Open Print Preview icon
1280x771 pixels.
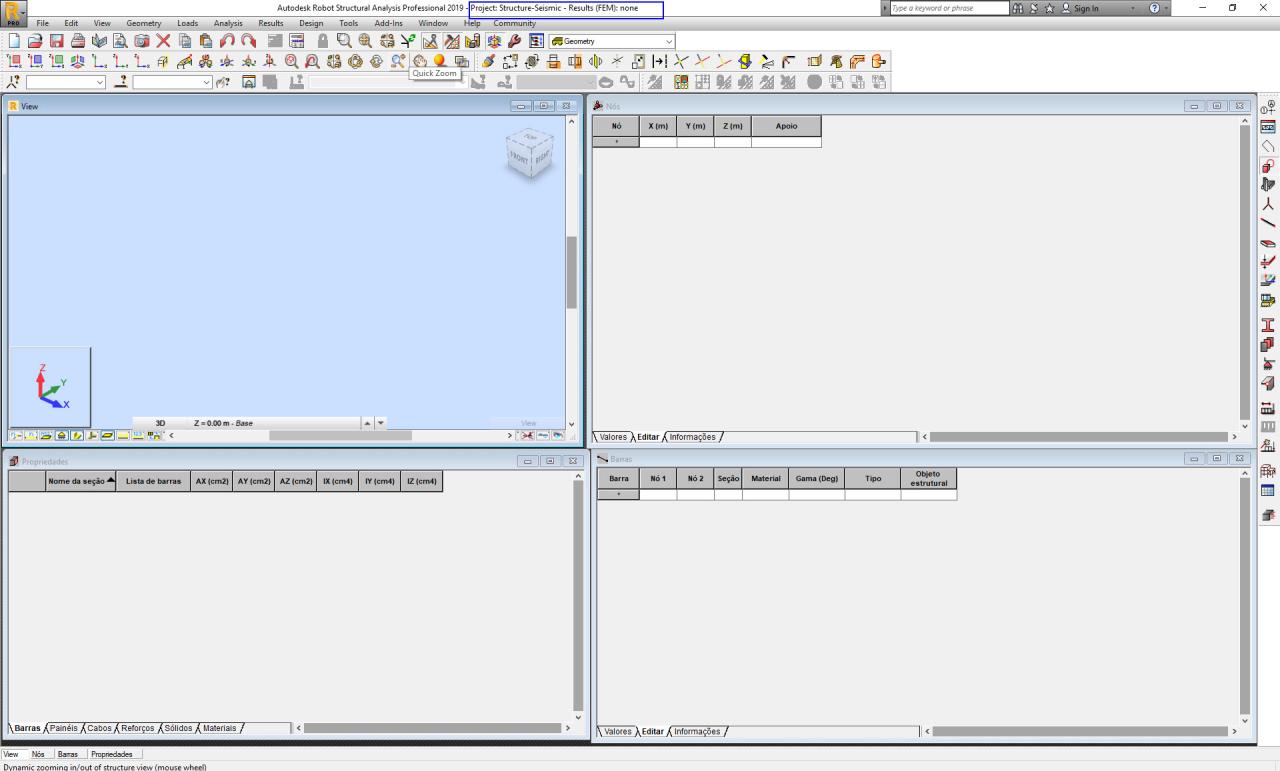(x=120, y=42)
